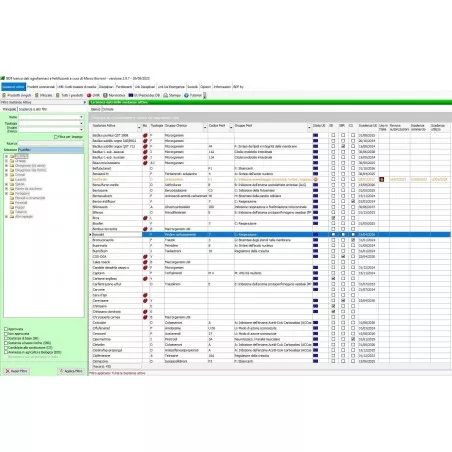Click the EU flag icon in Clomazone row
This screenshot has width=452, height=452.
point(315,361)
